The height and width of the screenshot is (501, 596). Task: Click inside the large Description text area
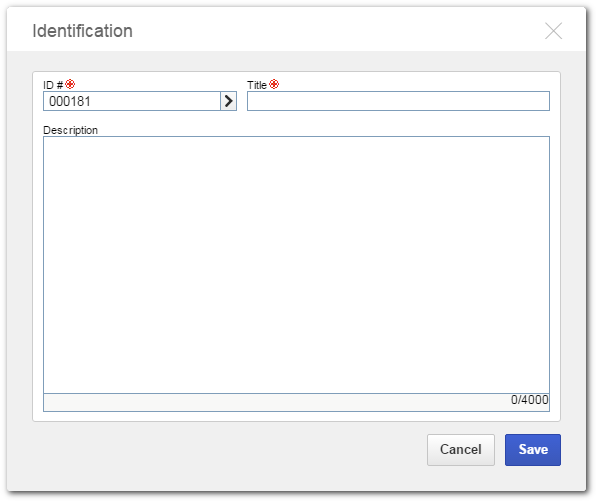[296, 265]
